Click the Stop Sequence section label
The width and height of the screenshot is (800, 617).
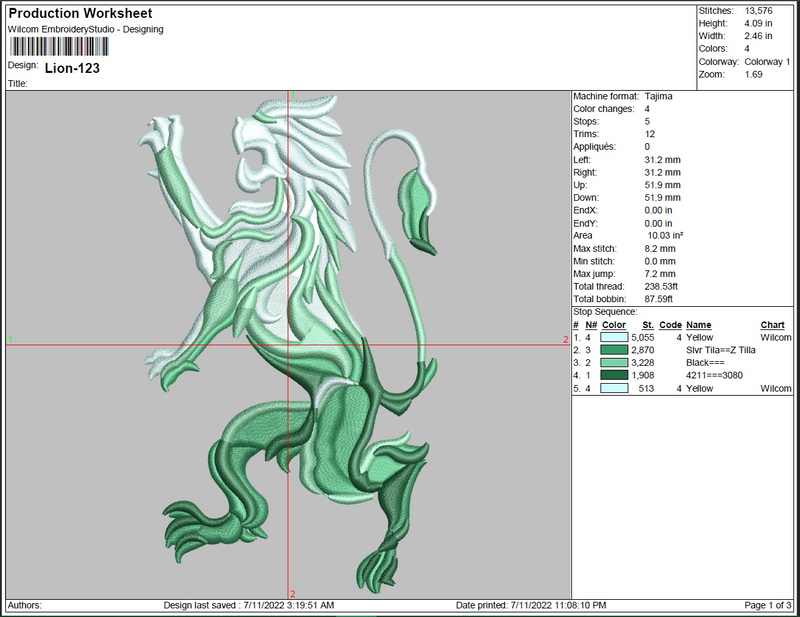pos(605,312)
